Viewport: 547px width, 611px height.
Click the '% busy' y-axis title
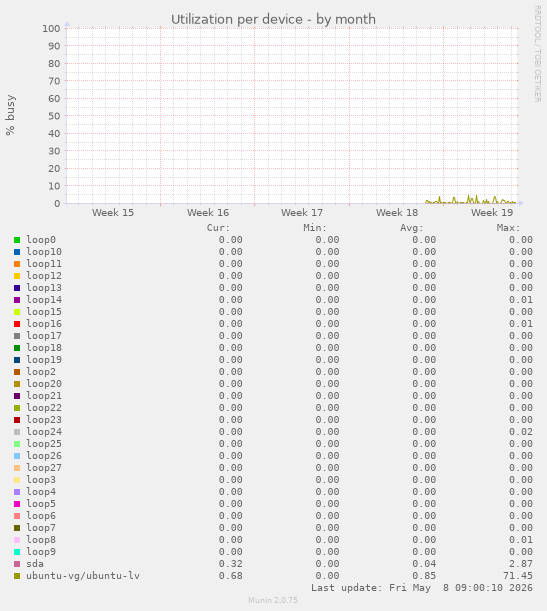click(10, 115)
